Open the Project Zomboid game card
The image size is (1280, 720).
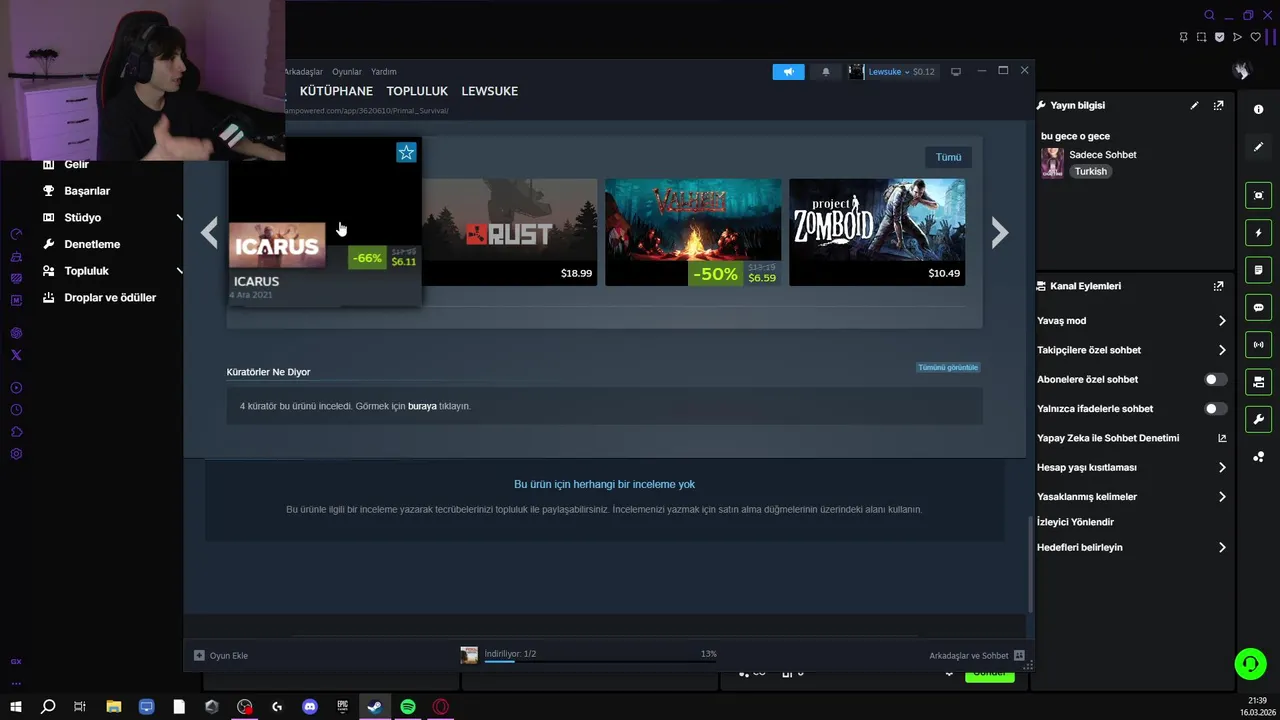pos(877,232)
